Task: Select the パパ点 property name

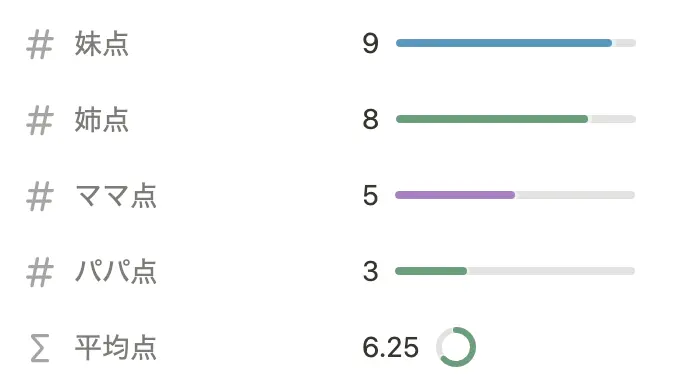Action: [x=116, y=272]
